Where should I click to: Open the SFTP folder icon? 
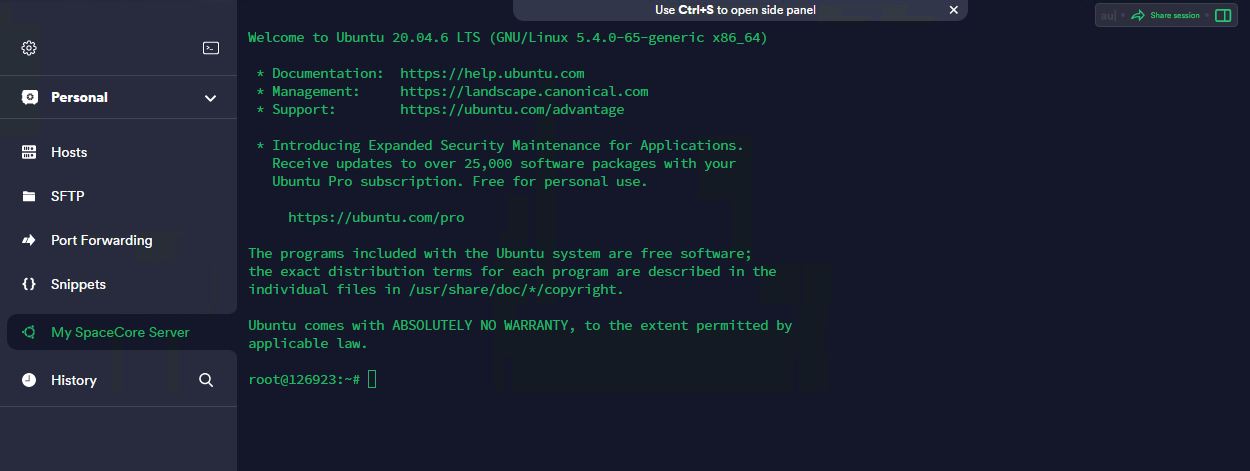pyautogui.click(x=29, y=196)
